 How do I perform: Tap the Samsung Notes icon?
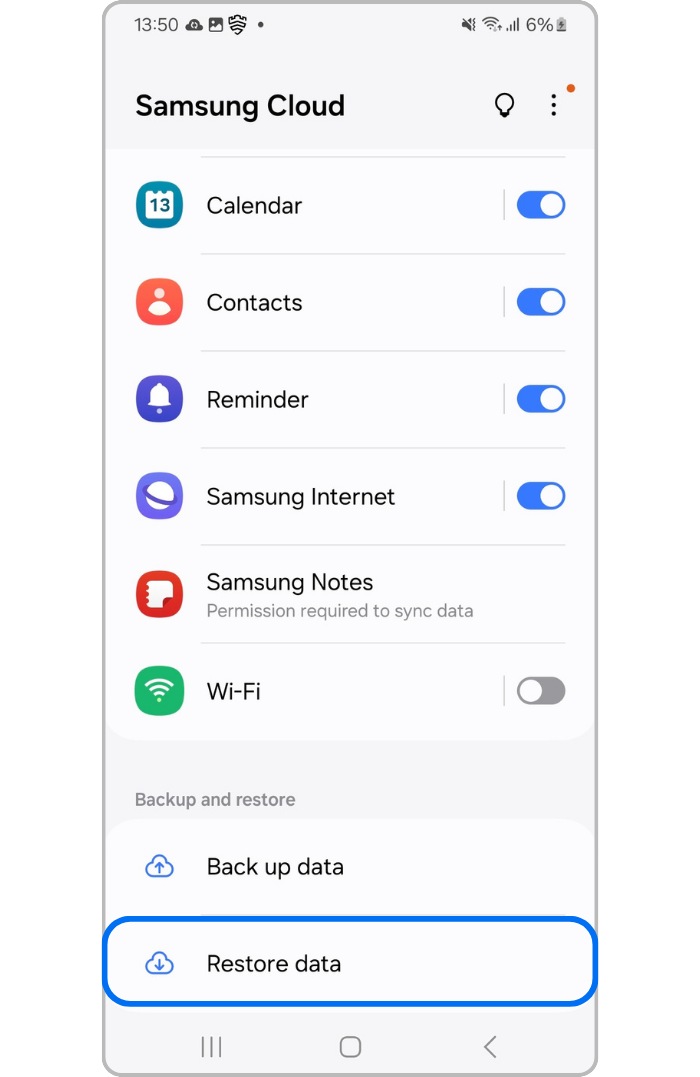click(159, 594)
